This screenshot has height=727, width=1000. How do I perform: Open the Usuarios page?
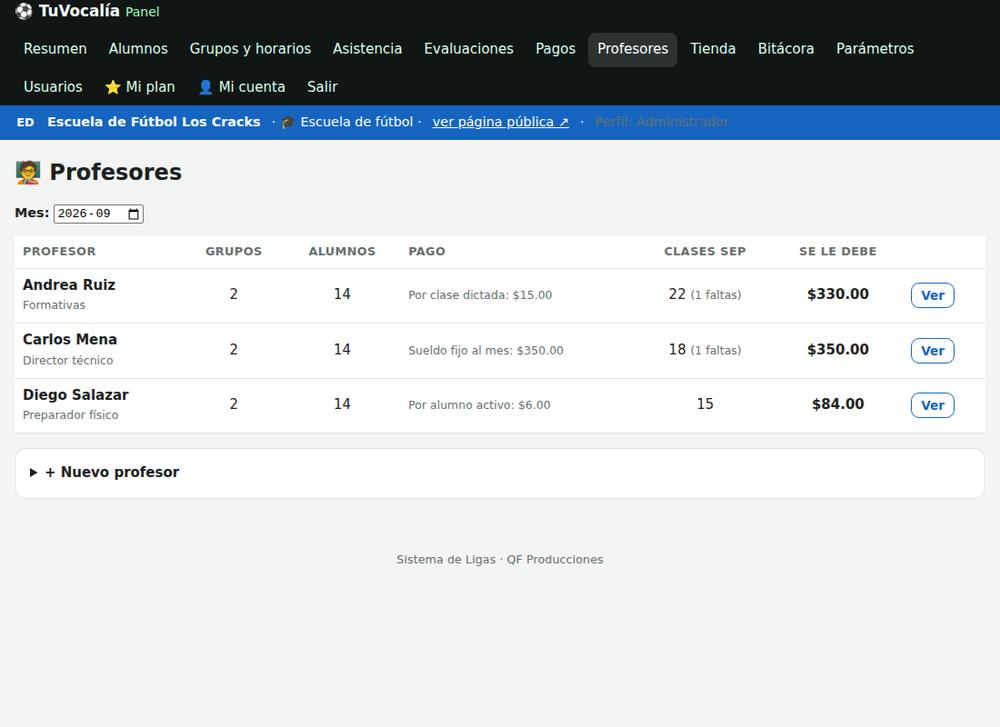[53, 87]
